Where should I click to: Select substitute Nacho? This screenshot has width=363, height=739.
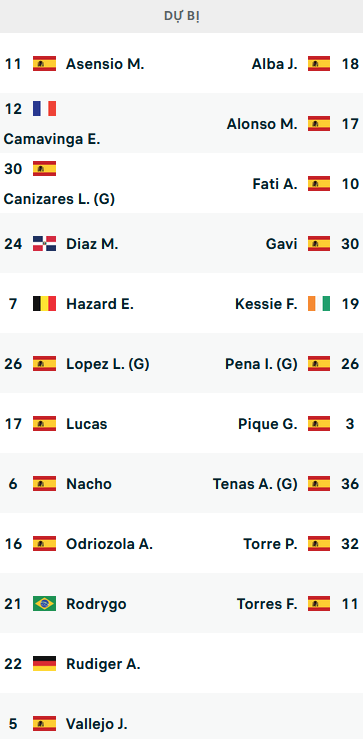pyautogui.click(x=89, y=484)
